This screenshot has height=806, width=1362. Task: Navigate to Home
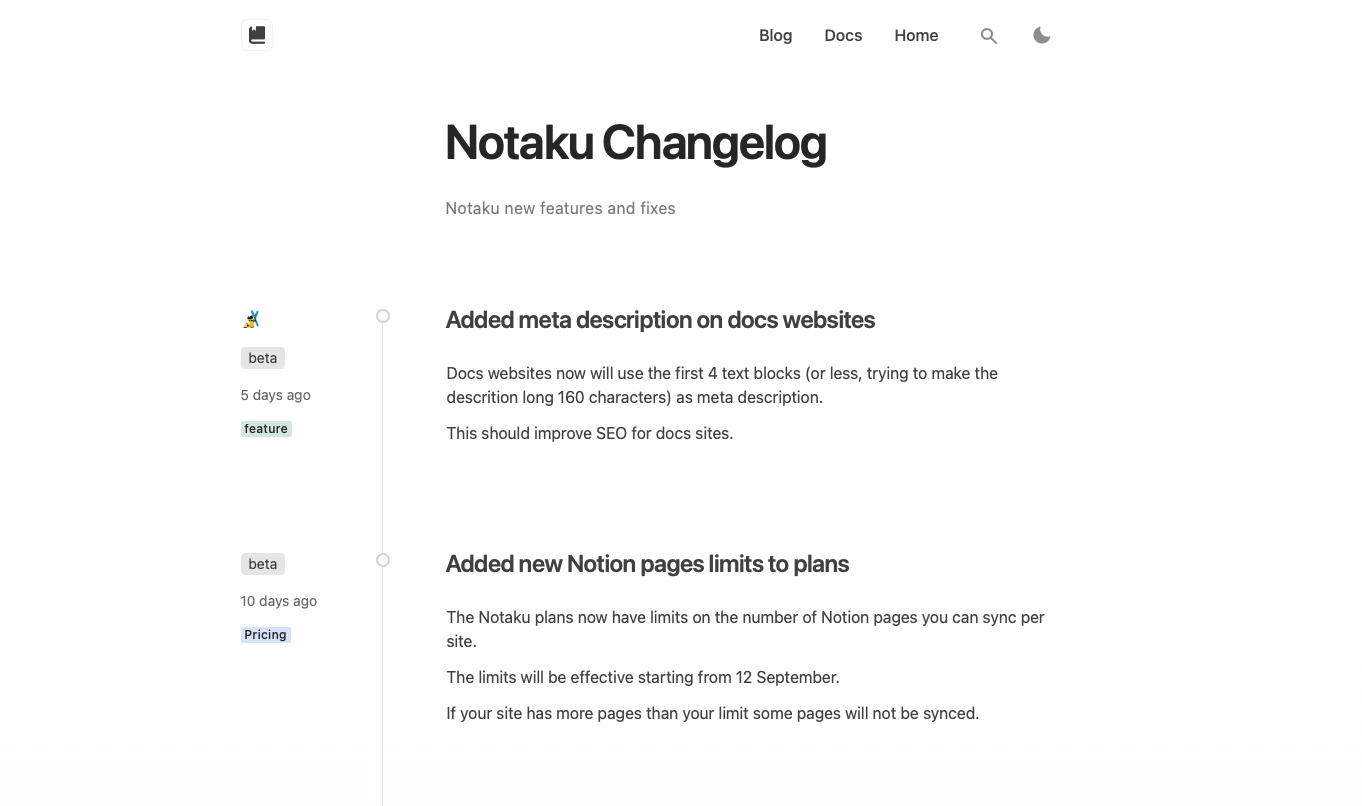[916, 35]
